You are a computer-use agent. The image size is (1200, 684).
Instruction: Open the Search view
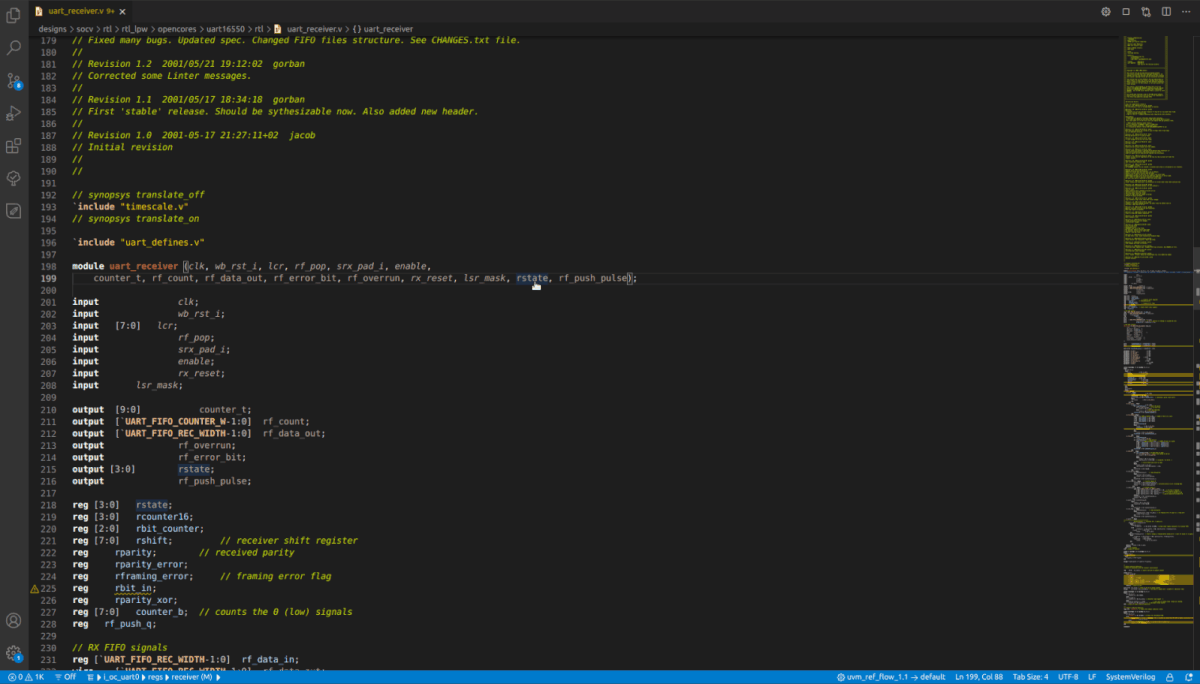pos(14,47)
